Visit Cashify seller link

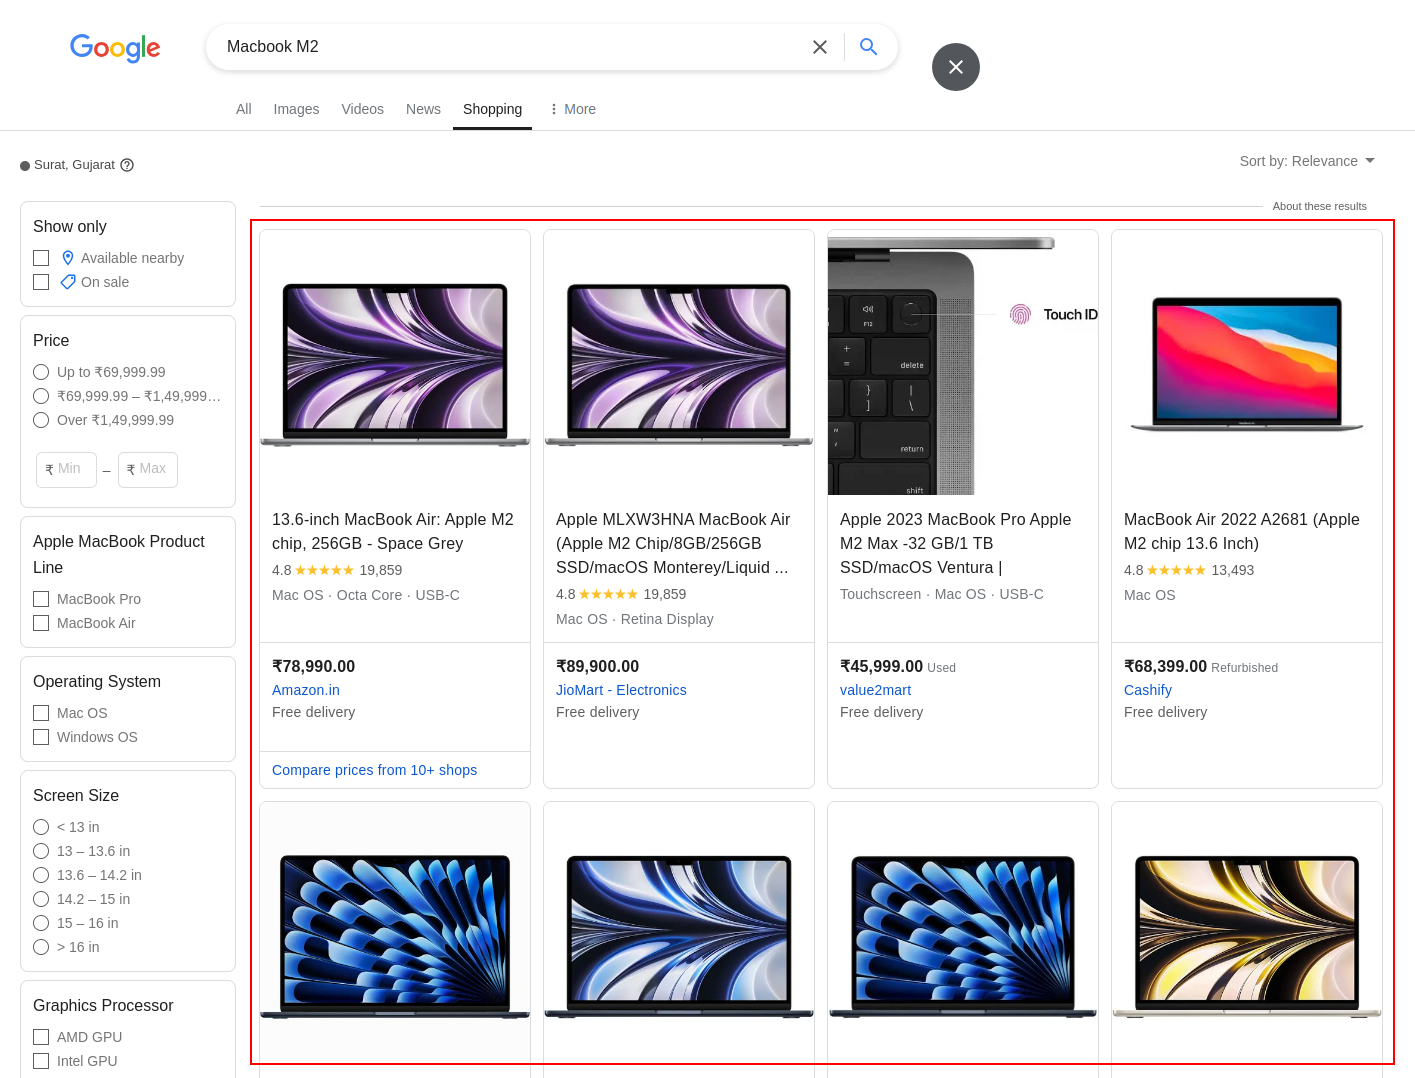coord(1148,690)
